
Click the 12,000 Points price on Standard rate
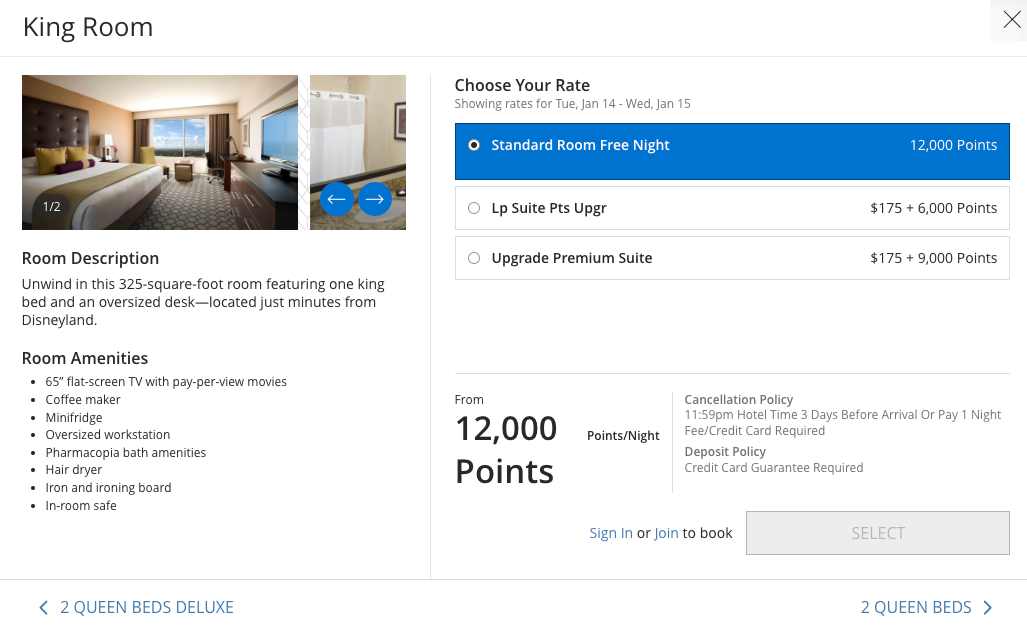click(x=953, y=145)
